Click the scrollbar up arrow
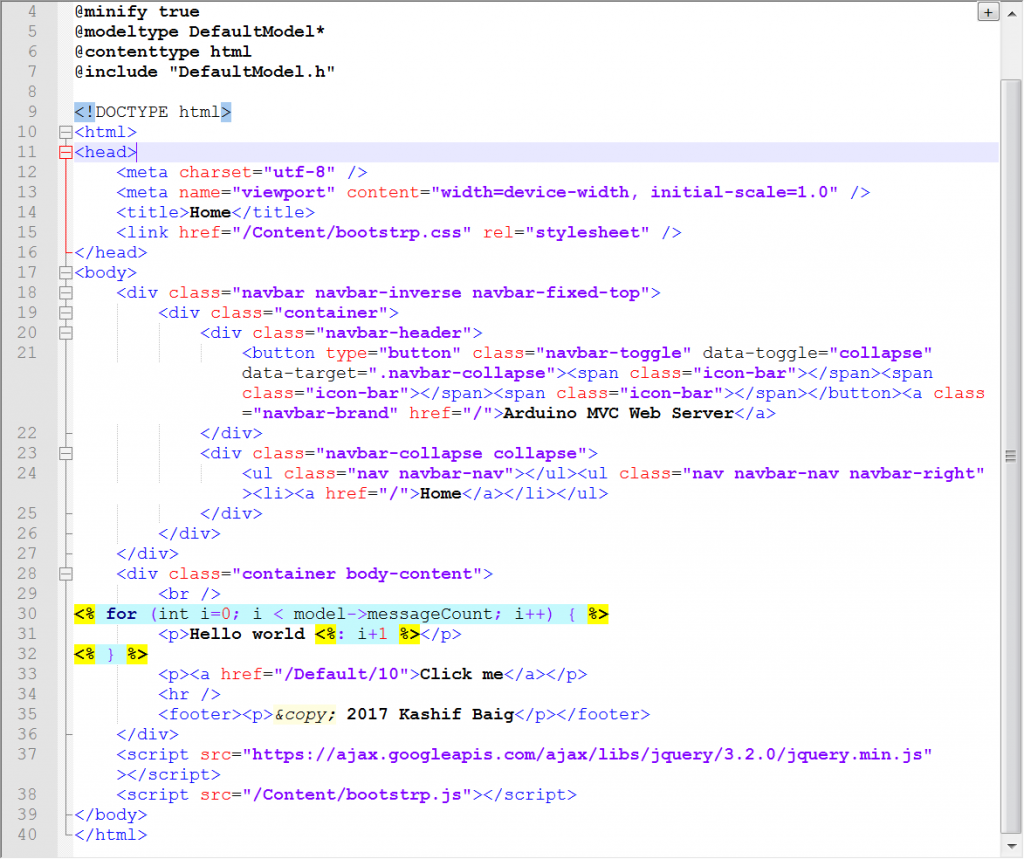 (x=1010, y=12)
